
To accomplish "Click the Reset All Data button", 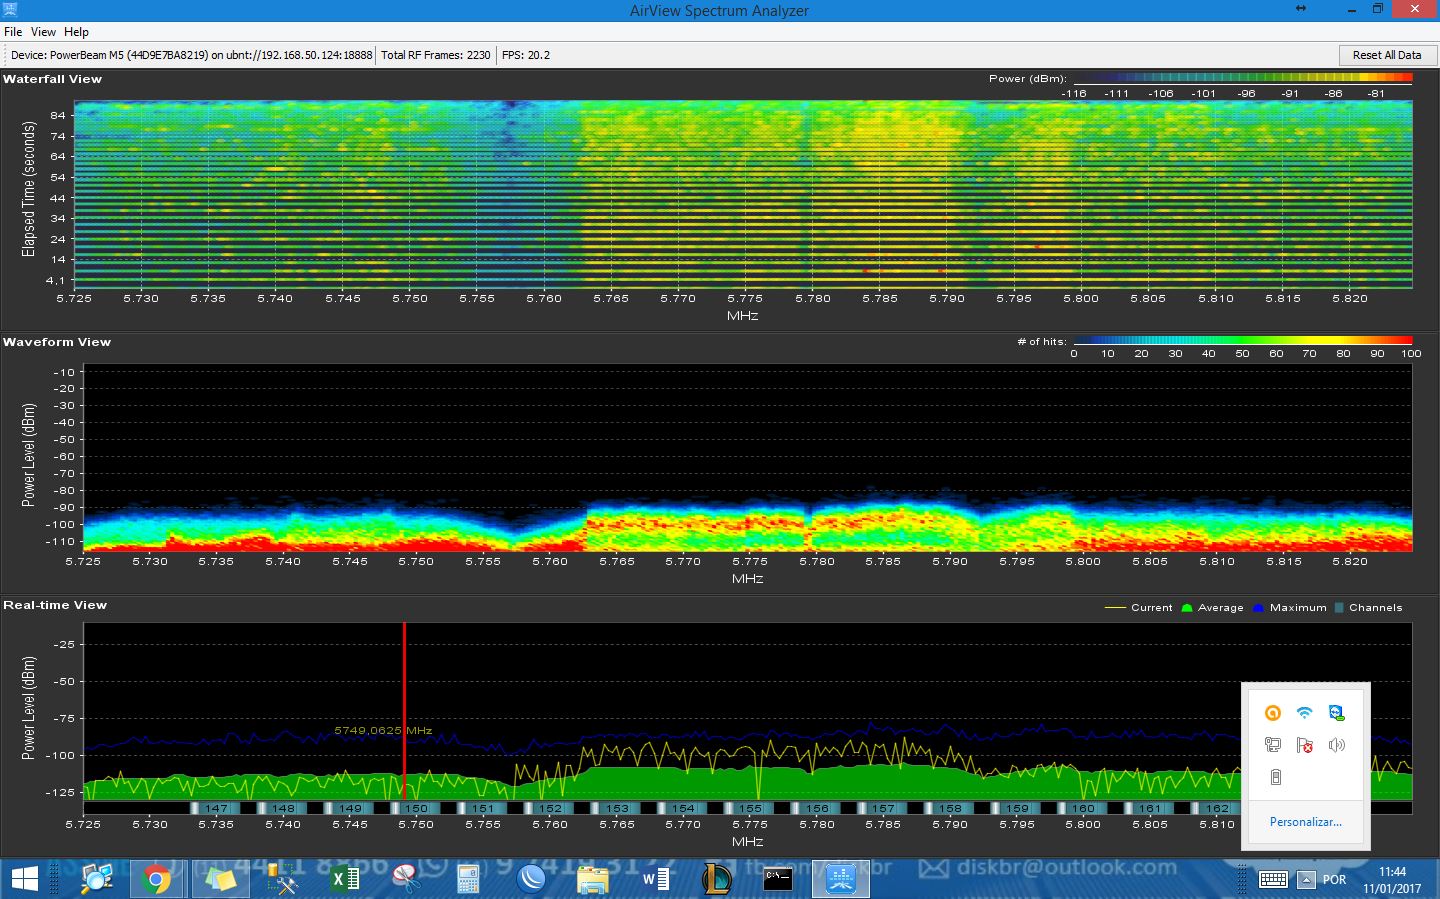I will [1386, 55].
